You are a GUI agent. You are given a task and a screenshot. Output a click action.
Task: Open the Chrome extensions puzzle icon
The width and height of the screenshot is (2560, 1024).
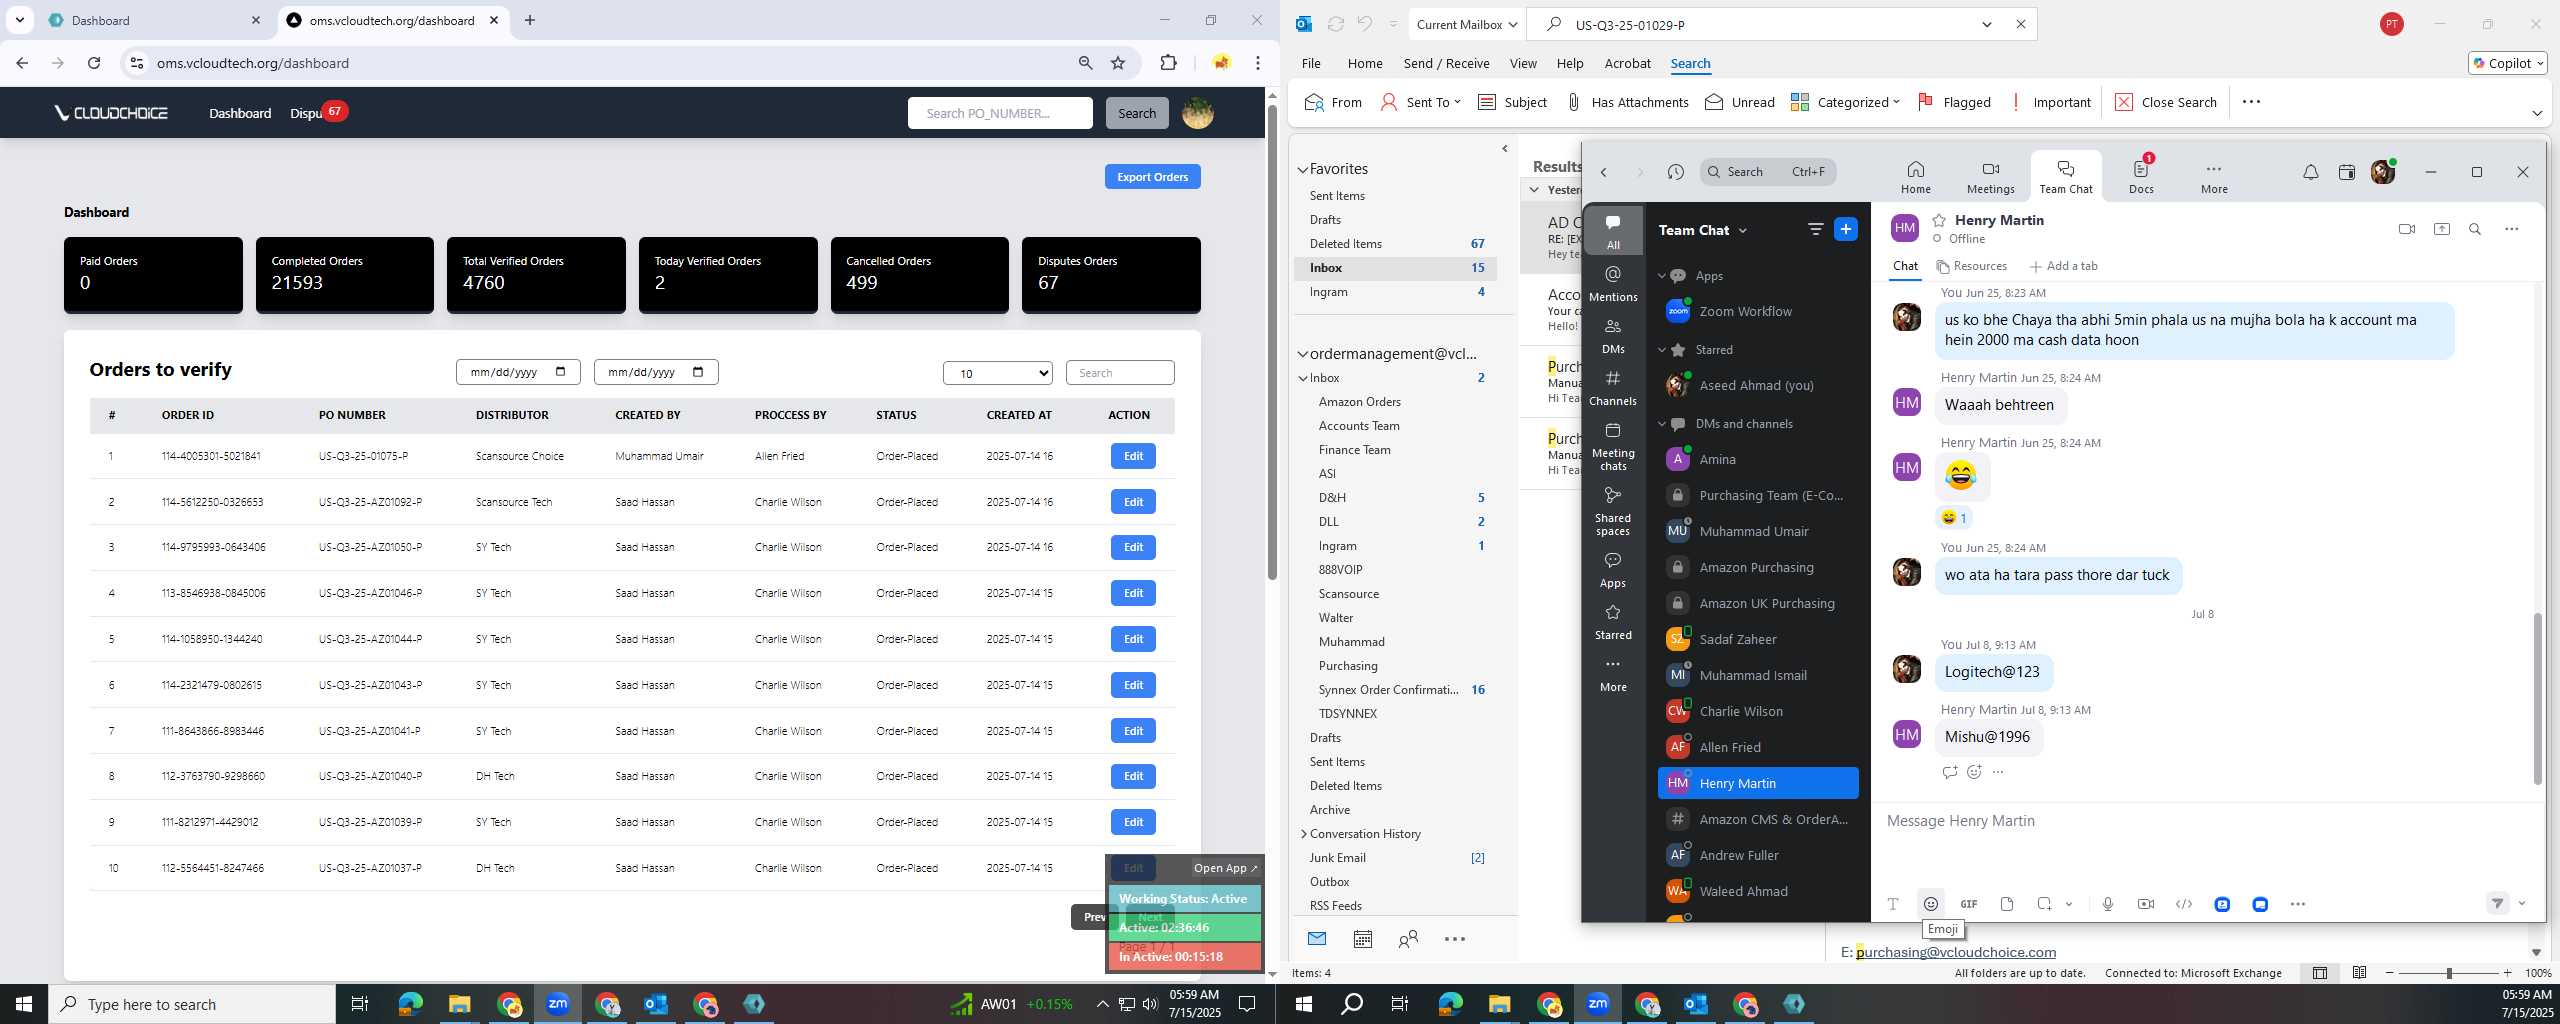1168,63
